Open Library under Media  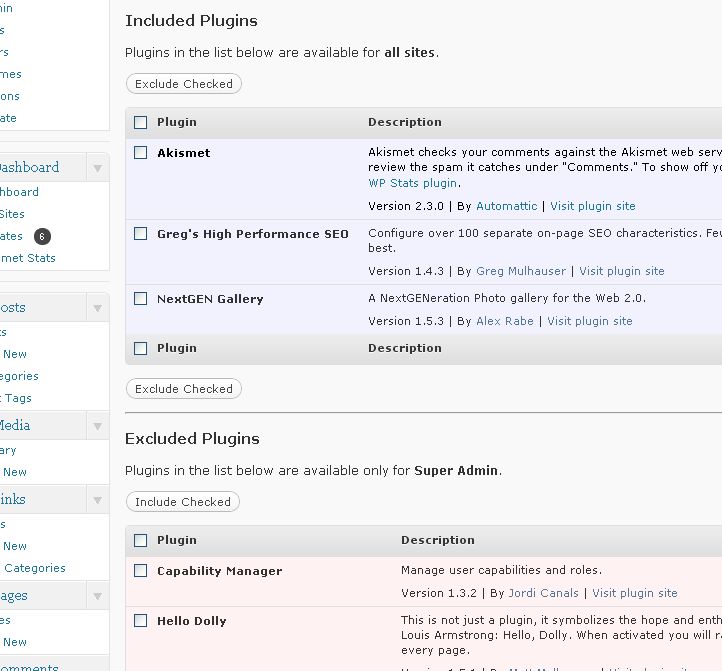tap(8, 450)
